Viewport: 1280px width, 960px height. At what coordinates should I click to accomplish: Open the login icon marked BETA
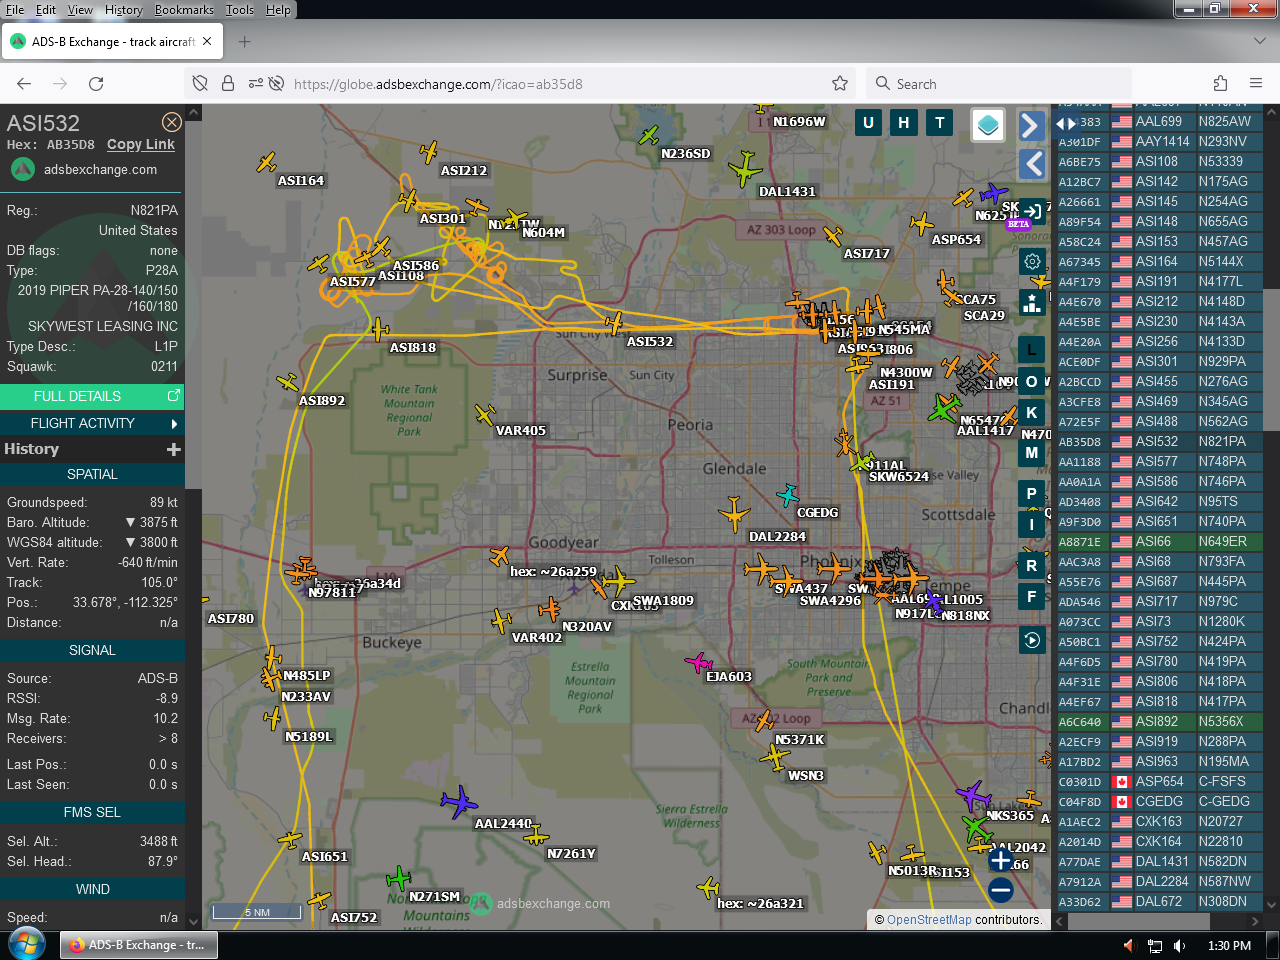pyautogui.click(x=1032, y=212)
